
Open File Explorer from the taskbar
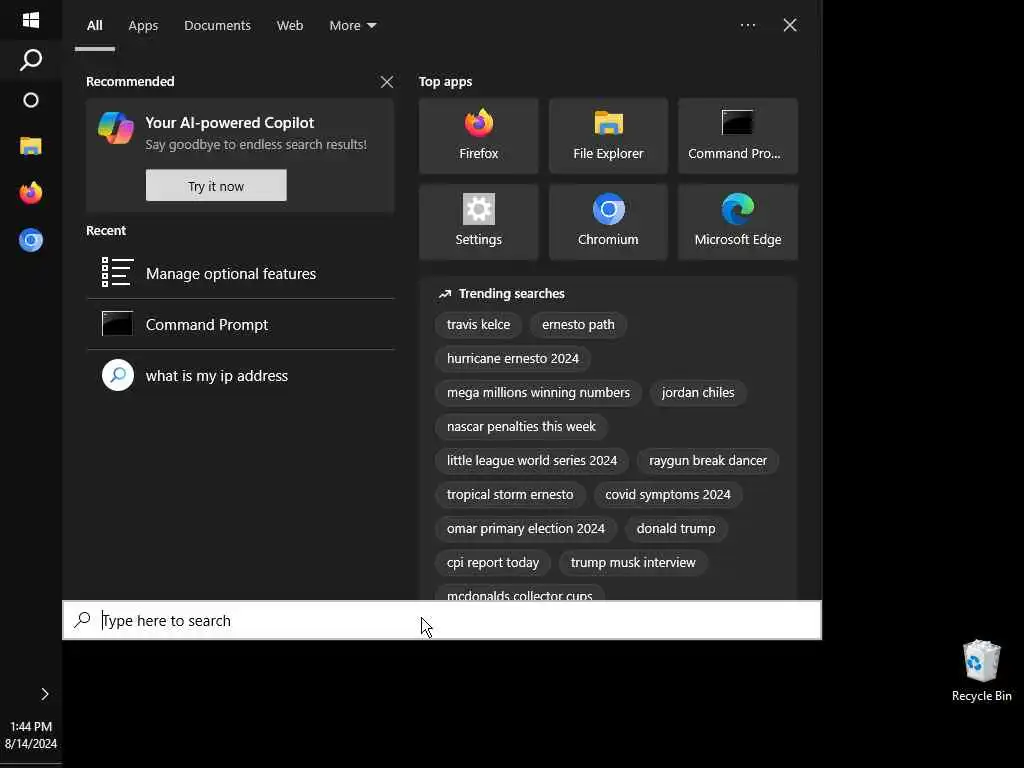pos(31,146)
